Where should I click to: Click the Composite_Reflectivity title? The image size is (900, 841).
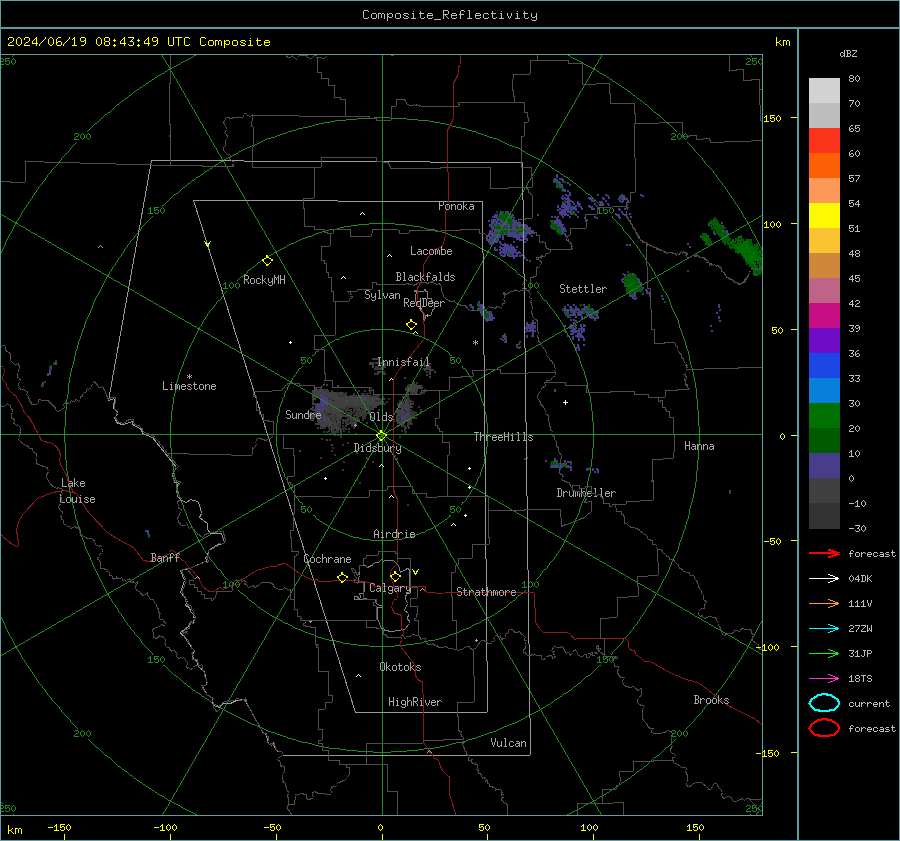tap(450, 15)
